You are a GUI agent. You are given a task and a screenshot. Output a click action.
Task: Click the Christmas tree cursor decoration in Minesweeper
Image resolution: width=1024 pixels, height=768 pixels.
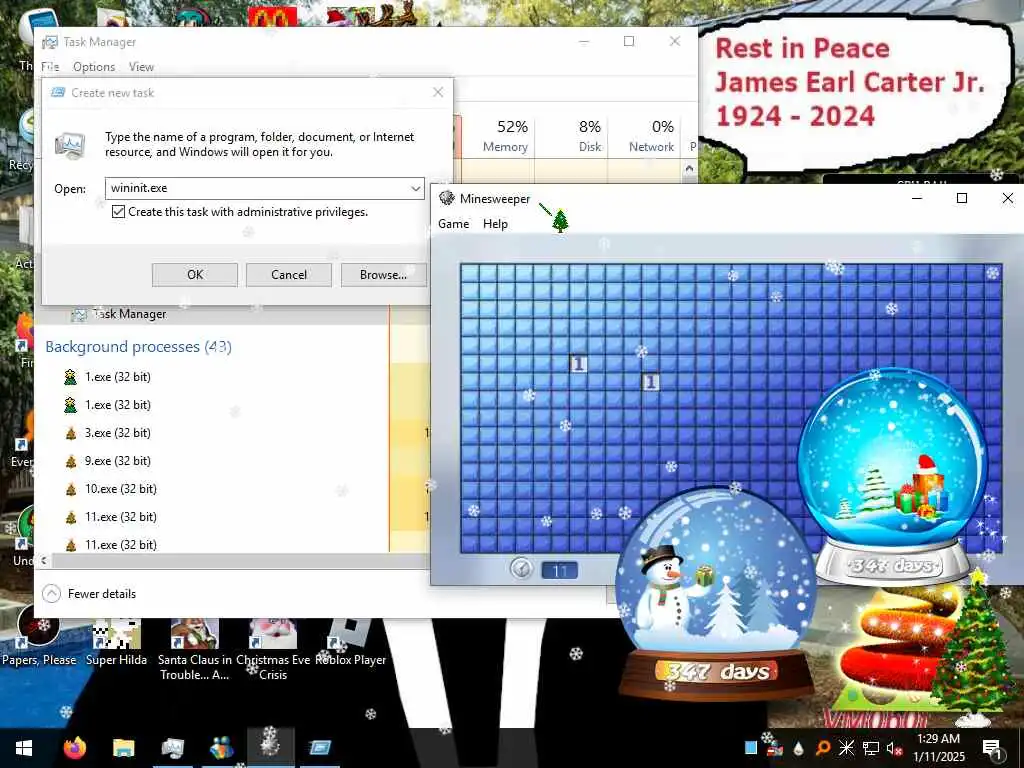[560, 220]
